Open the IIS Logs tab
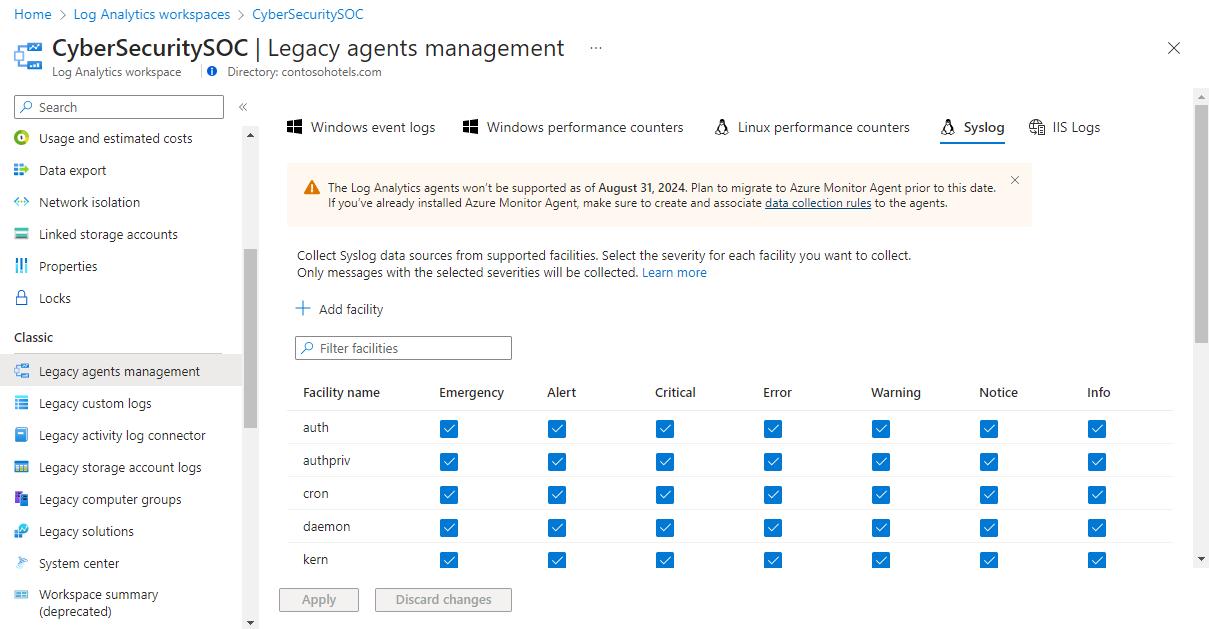The height and width of the screenshot is (629, 1209). tap(1064, 127)
